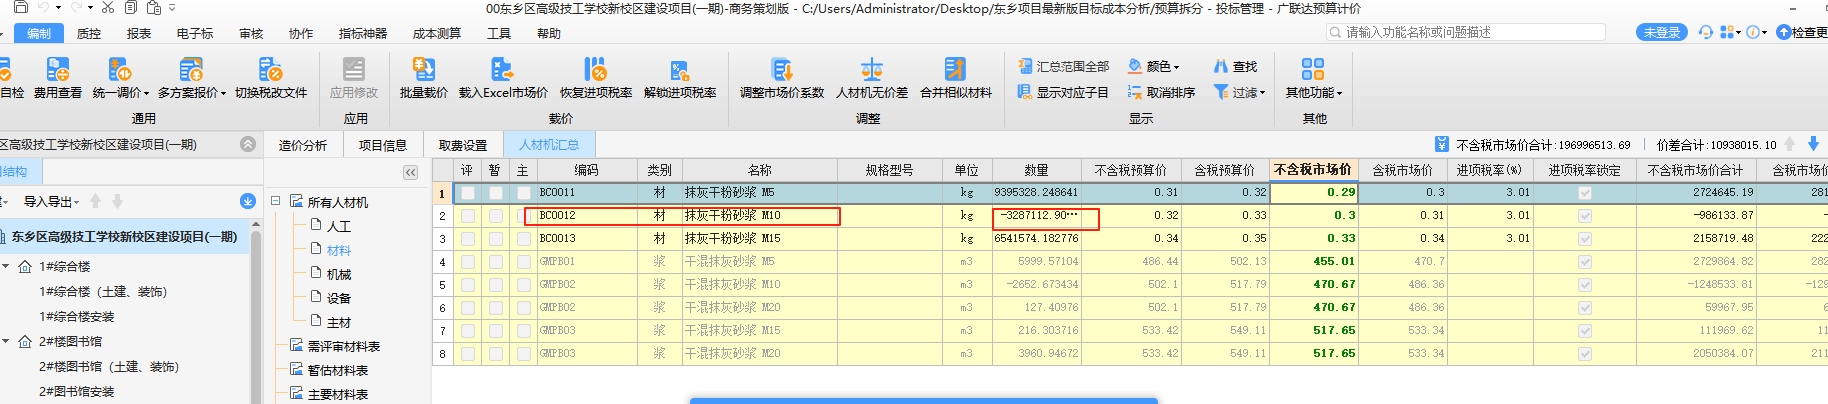Click the left project tree vertical scrollbar
1828x404 pixels.
pyautogui.click(x=256, y=310)
